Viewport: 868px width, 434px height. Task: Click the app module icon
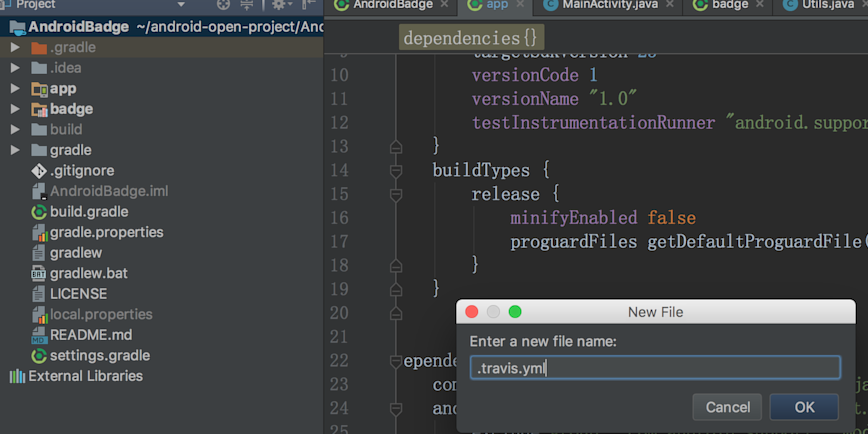tap(39, 89)
